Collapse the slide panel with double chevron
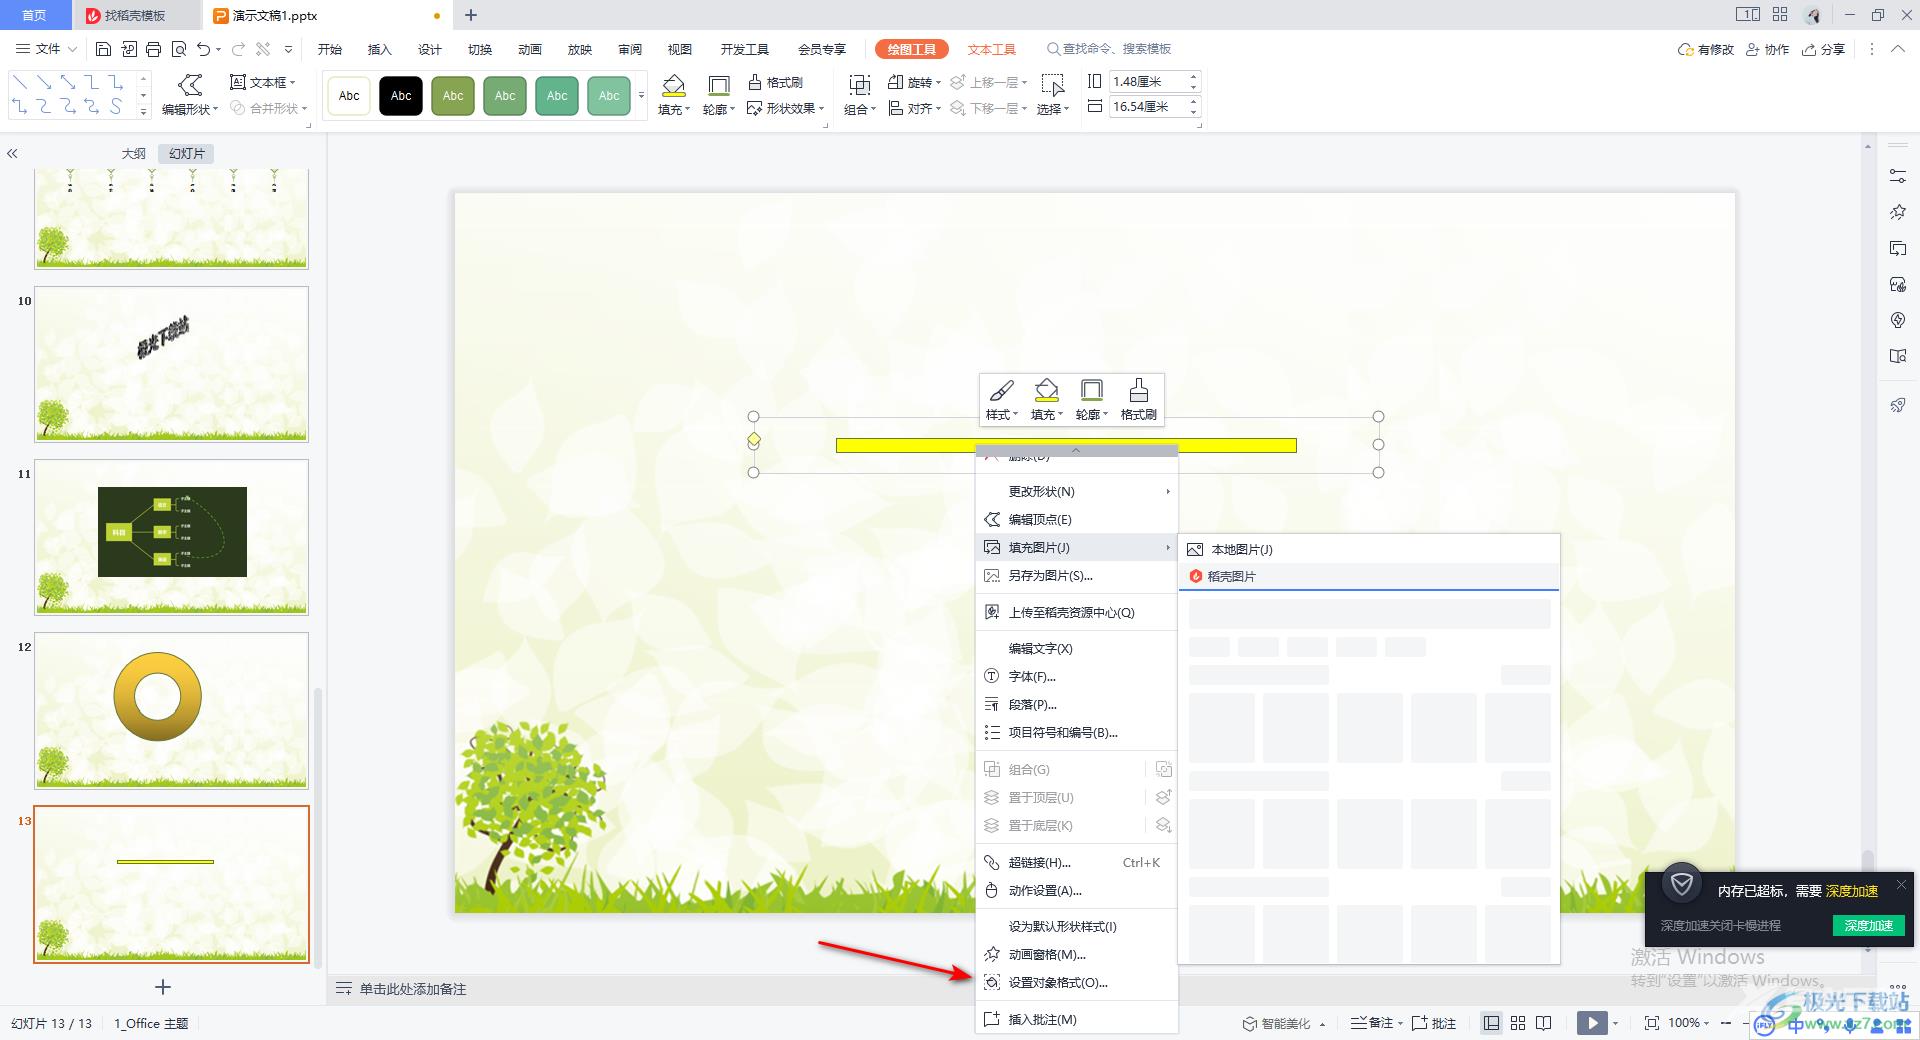 pos(12,154)
